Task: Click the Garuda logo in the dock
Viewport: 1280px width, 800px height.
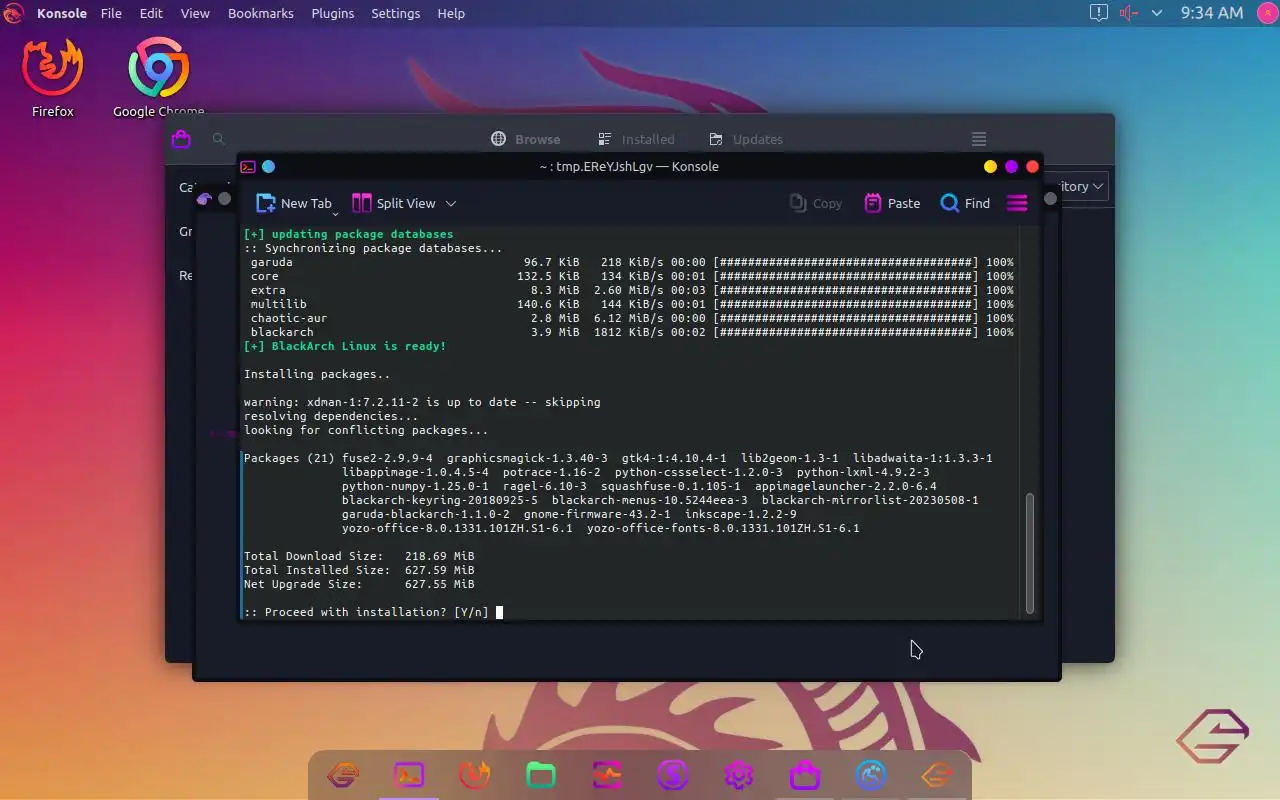Action: 343,774
